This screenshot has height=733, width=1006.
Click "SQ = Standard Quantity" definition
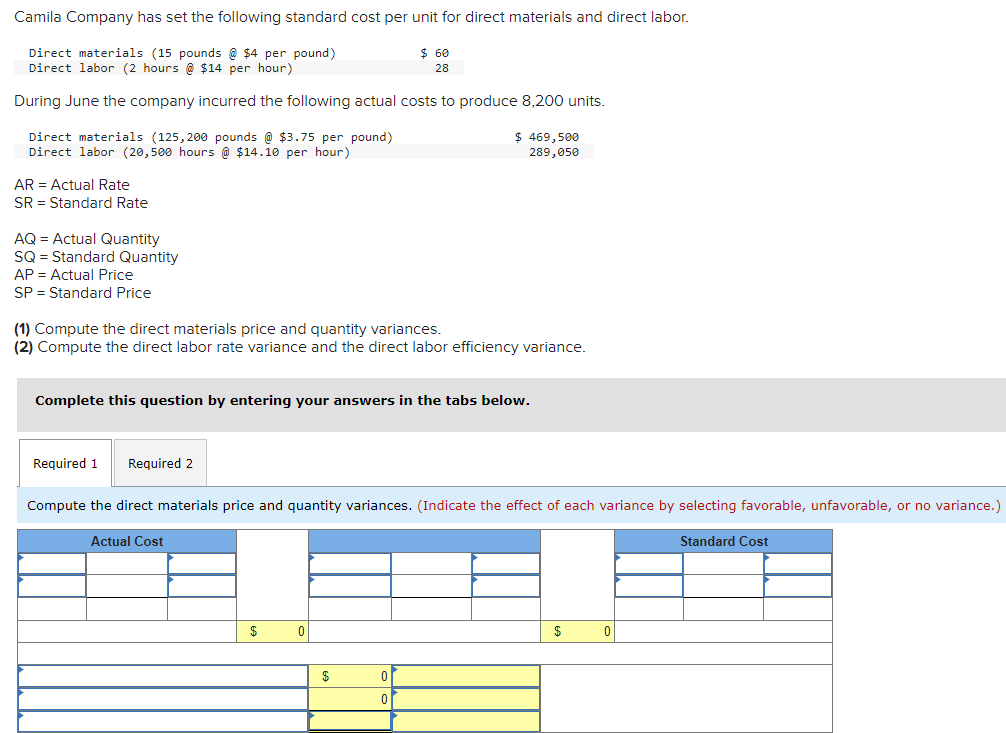point(96,257)
